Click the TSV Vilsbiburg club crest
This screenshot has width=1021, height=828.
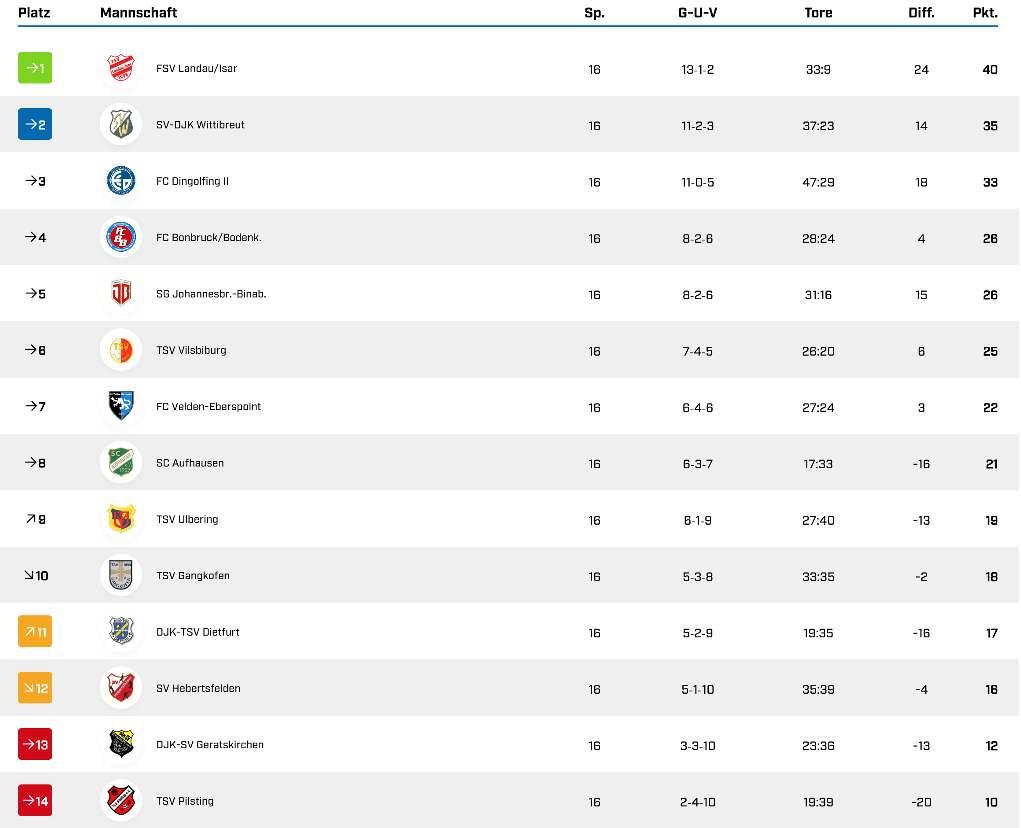click(121, 350)
